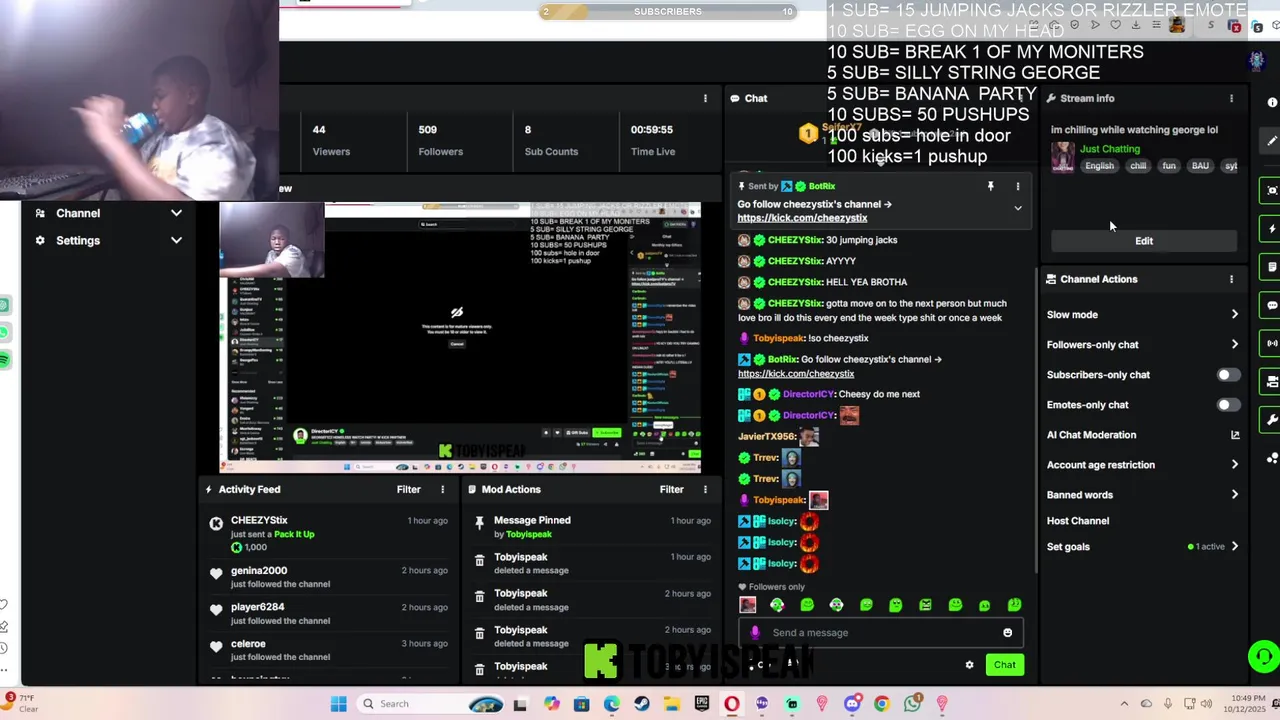Open Epic Games launcher from taskbar
Image resolution: width=1280 pixels, height=720 pixels.
[x=702, y=704]
